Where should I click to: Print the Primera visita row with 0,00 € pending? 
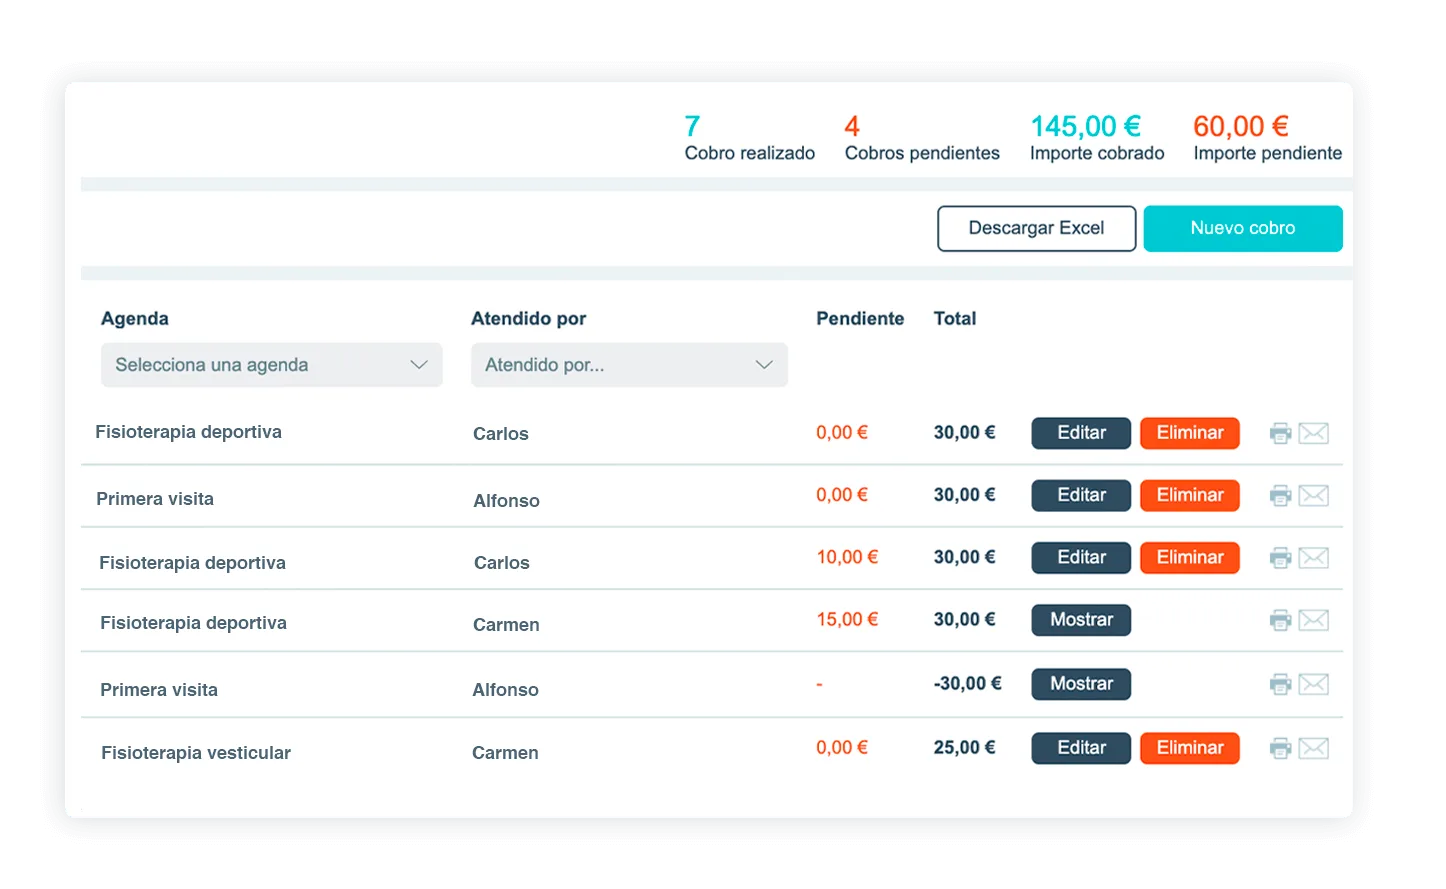pyautogui.click(x=1280, y=495)
